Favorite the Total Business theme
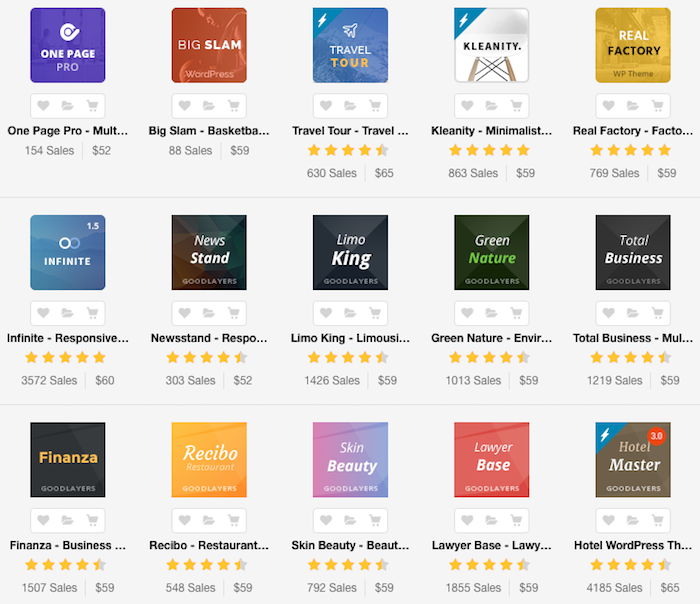700x604 pixels. click(x=609, y=313)
